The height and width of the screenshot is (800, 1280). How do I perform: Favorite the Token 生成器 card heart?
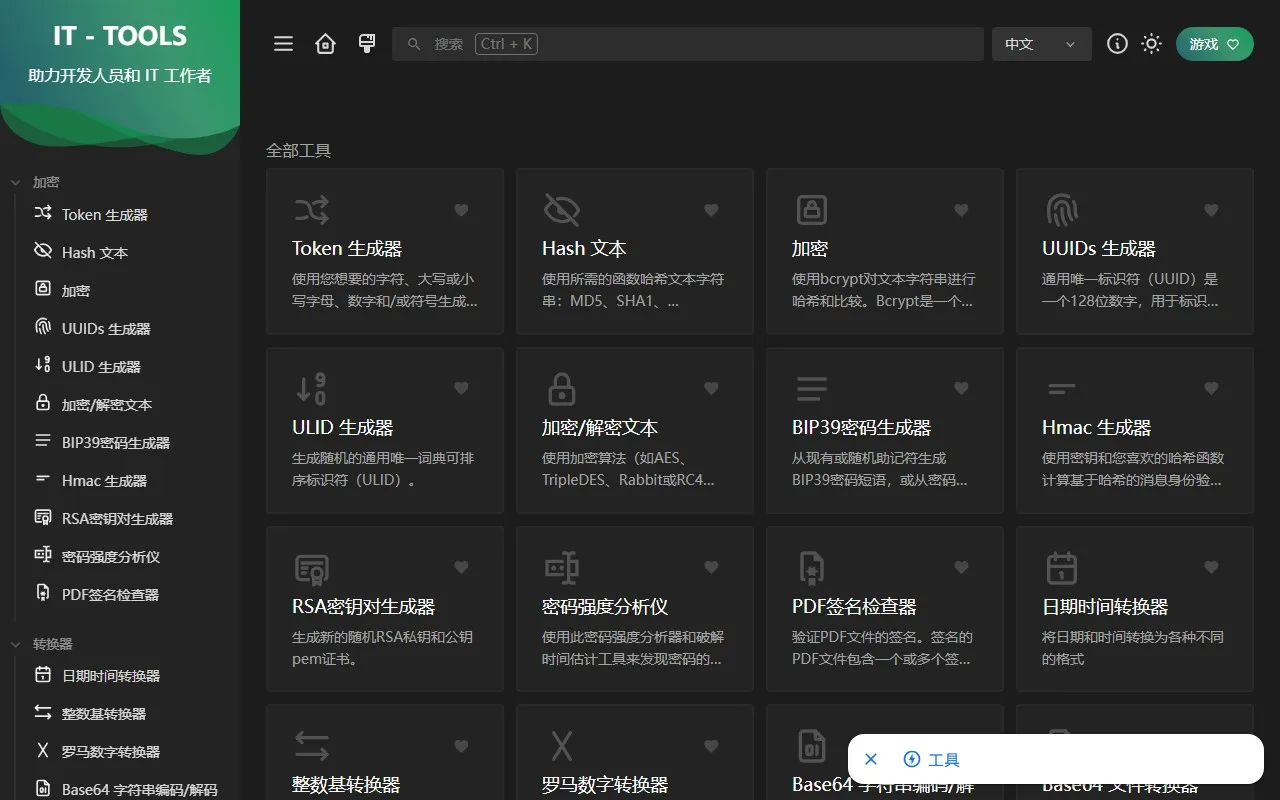tap(461, 210)
